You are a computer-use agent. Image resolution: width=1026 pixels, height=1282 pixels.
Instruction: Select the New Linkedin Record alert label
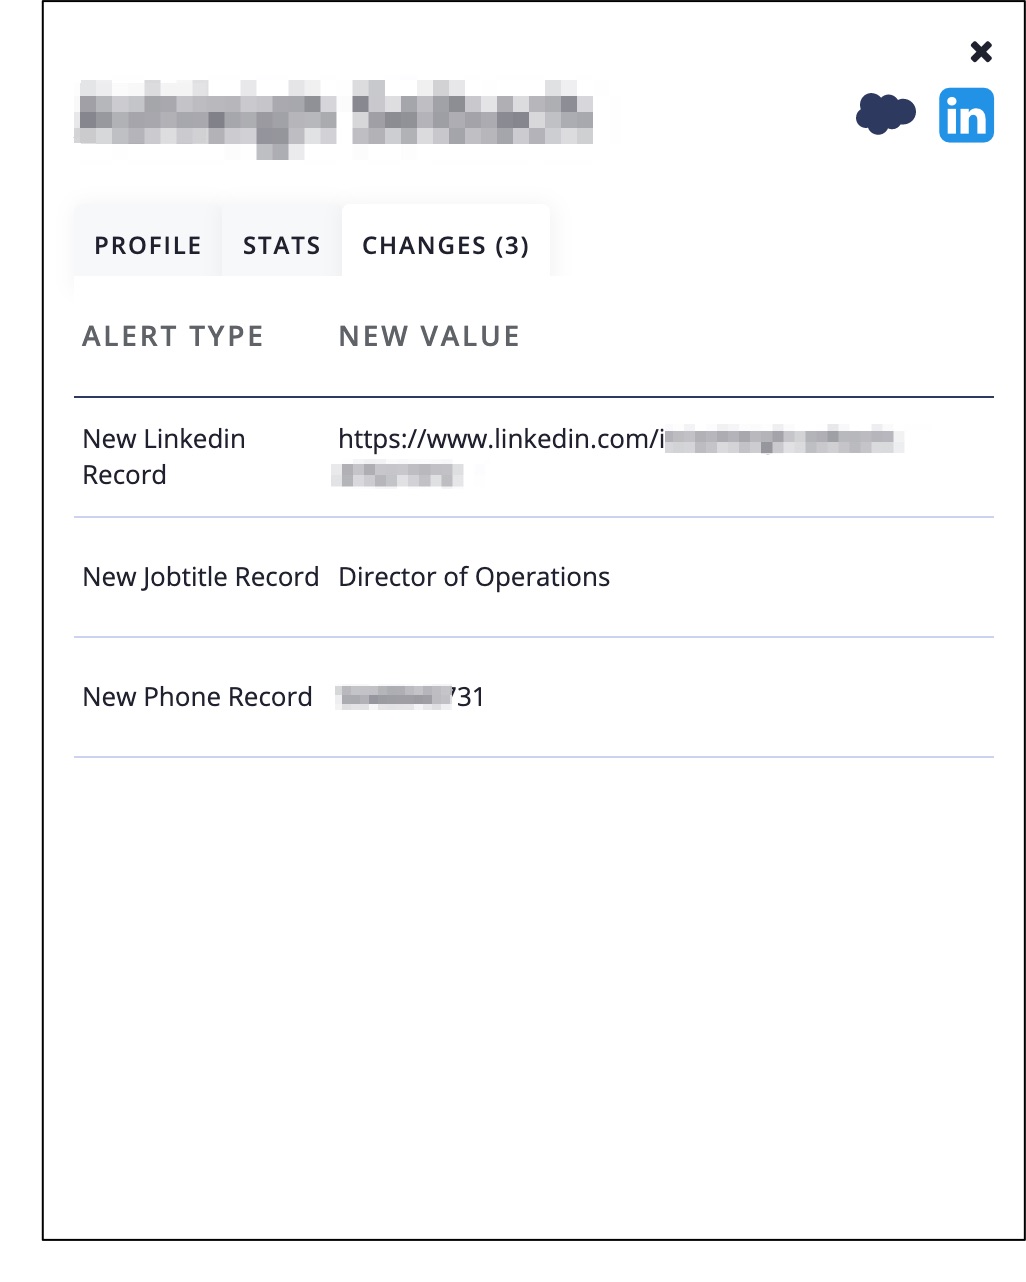pyautogui.click(x=164, y=456)
